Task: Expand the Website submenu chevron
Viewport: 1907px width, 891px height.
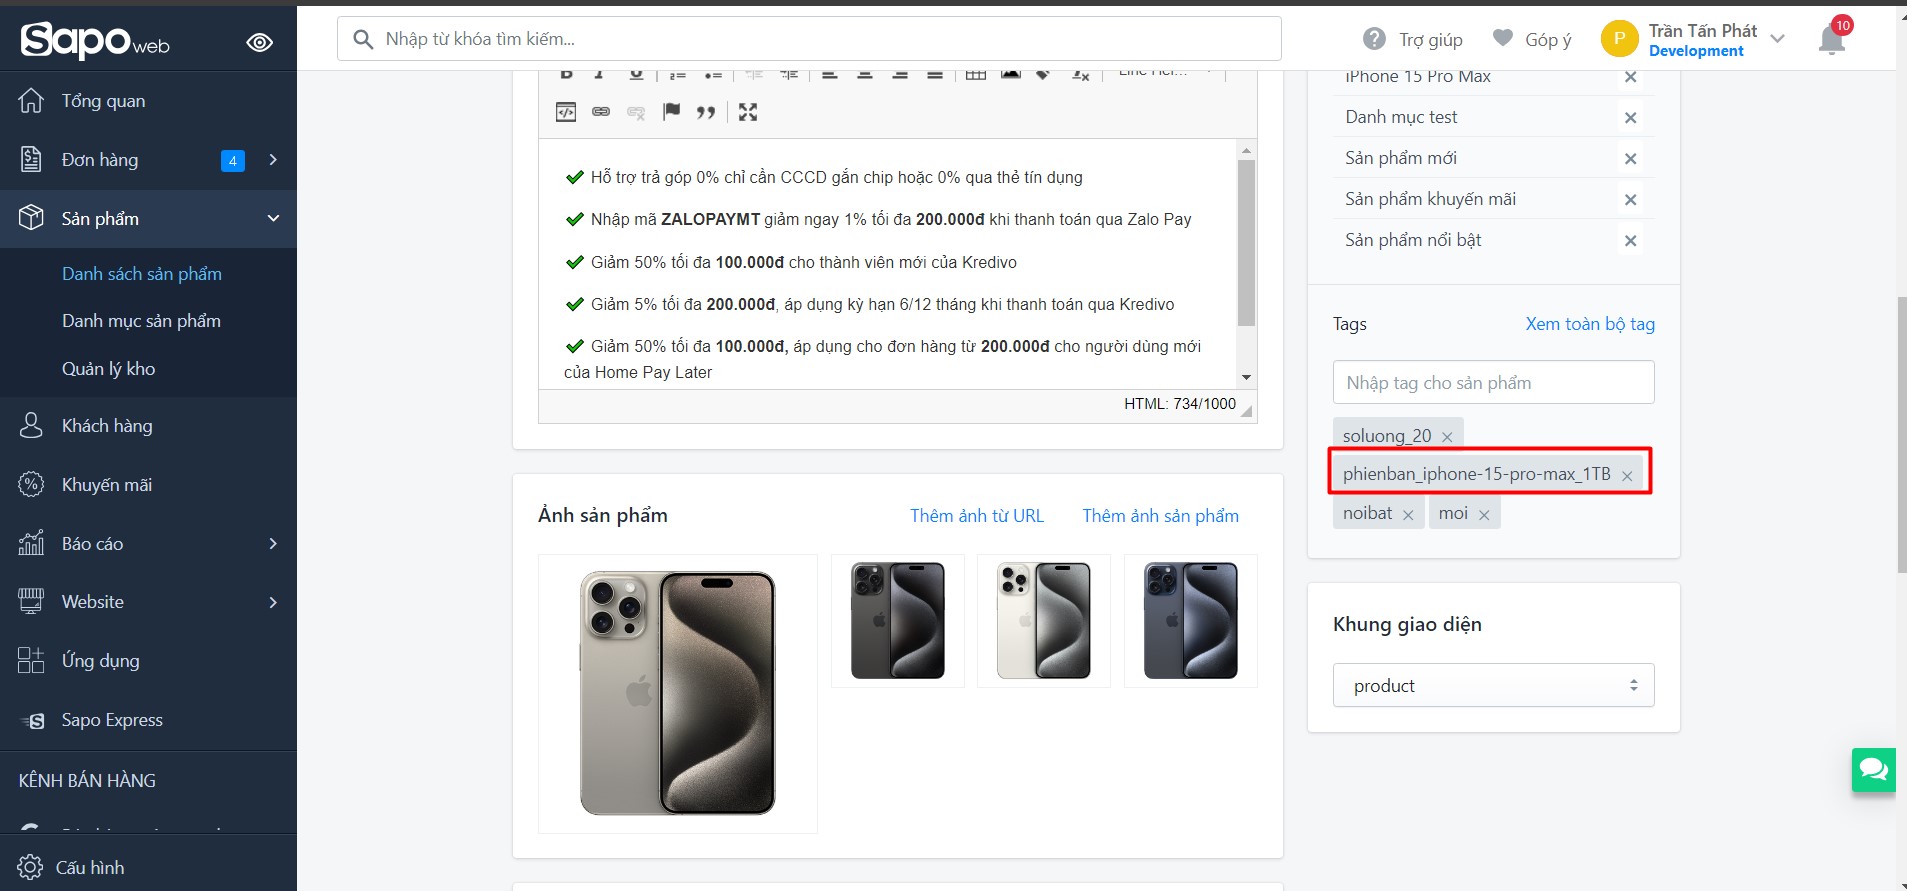Action: [273, 602]
